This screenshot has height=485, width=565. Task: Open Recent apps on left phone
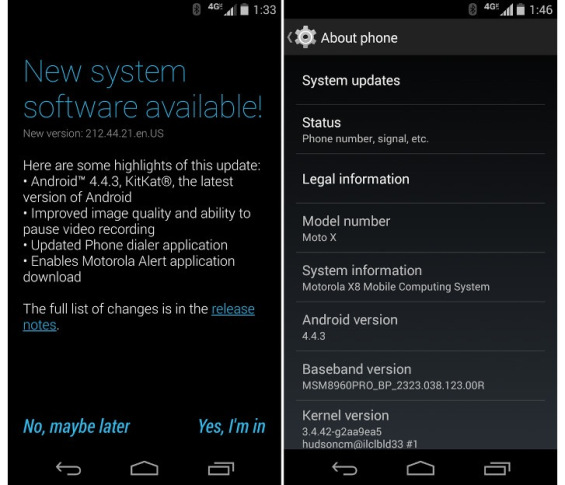[221, 468]
